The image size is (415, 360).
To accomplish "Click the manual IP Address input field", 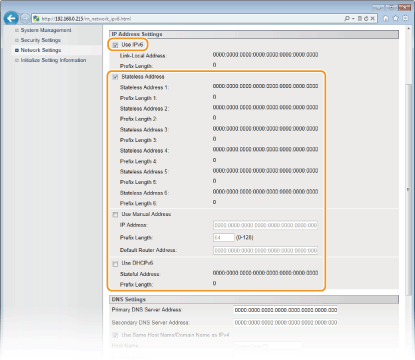I will click(265, 225).
